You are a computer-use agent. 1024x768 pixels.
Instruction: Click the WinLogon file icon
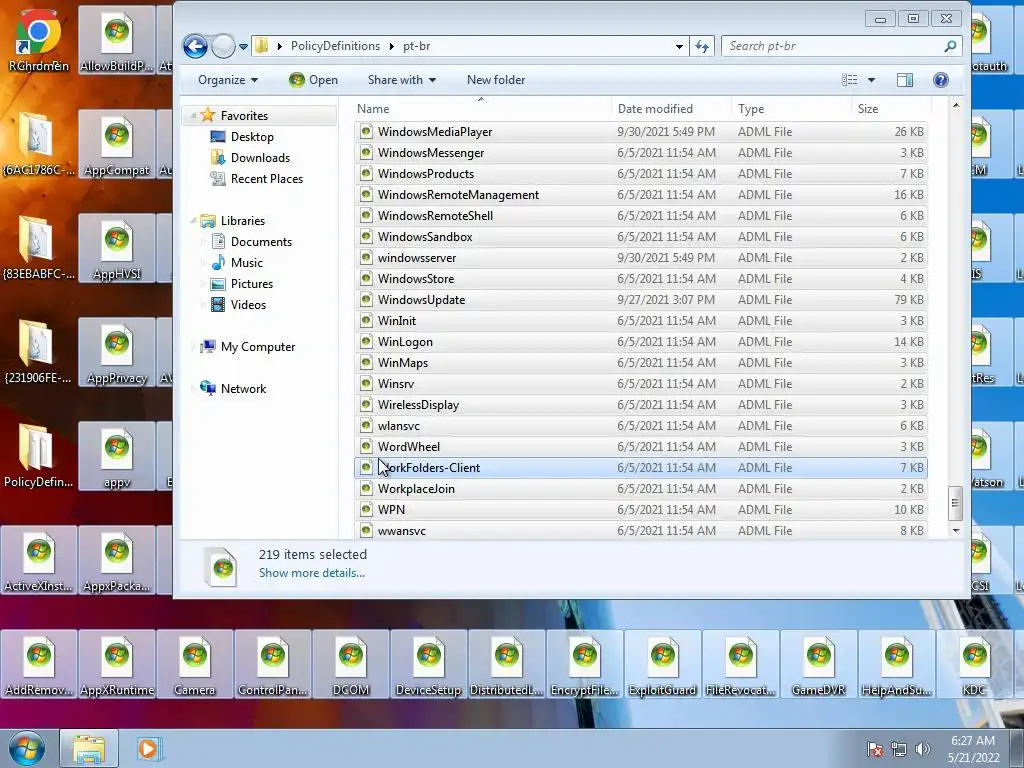click(x=366, y=341)
